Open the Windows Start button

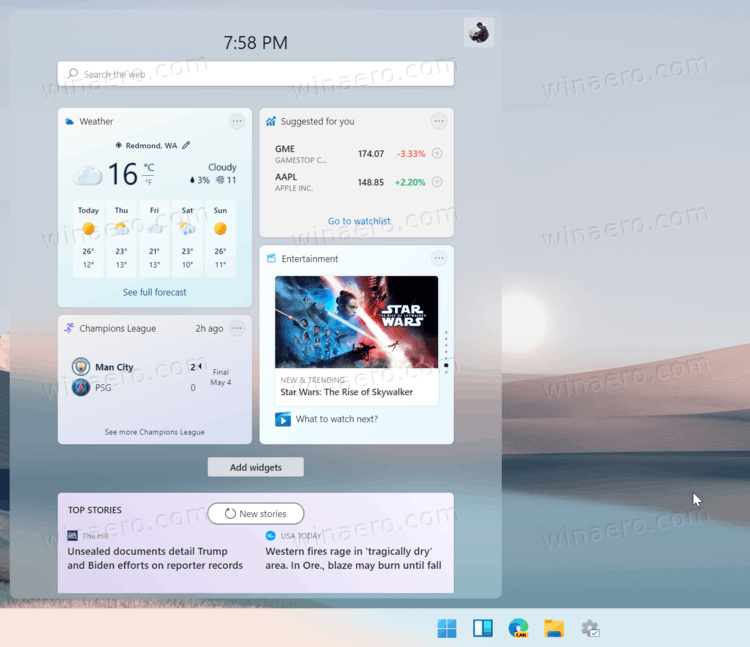(447, 628)
